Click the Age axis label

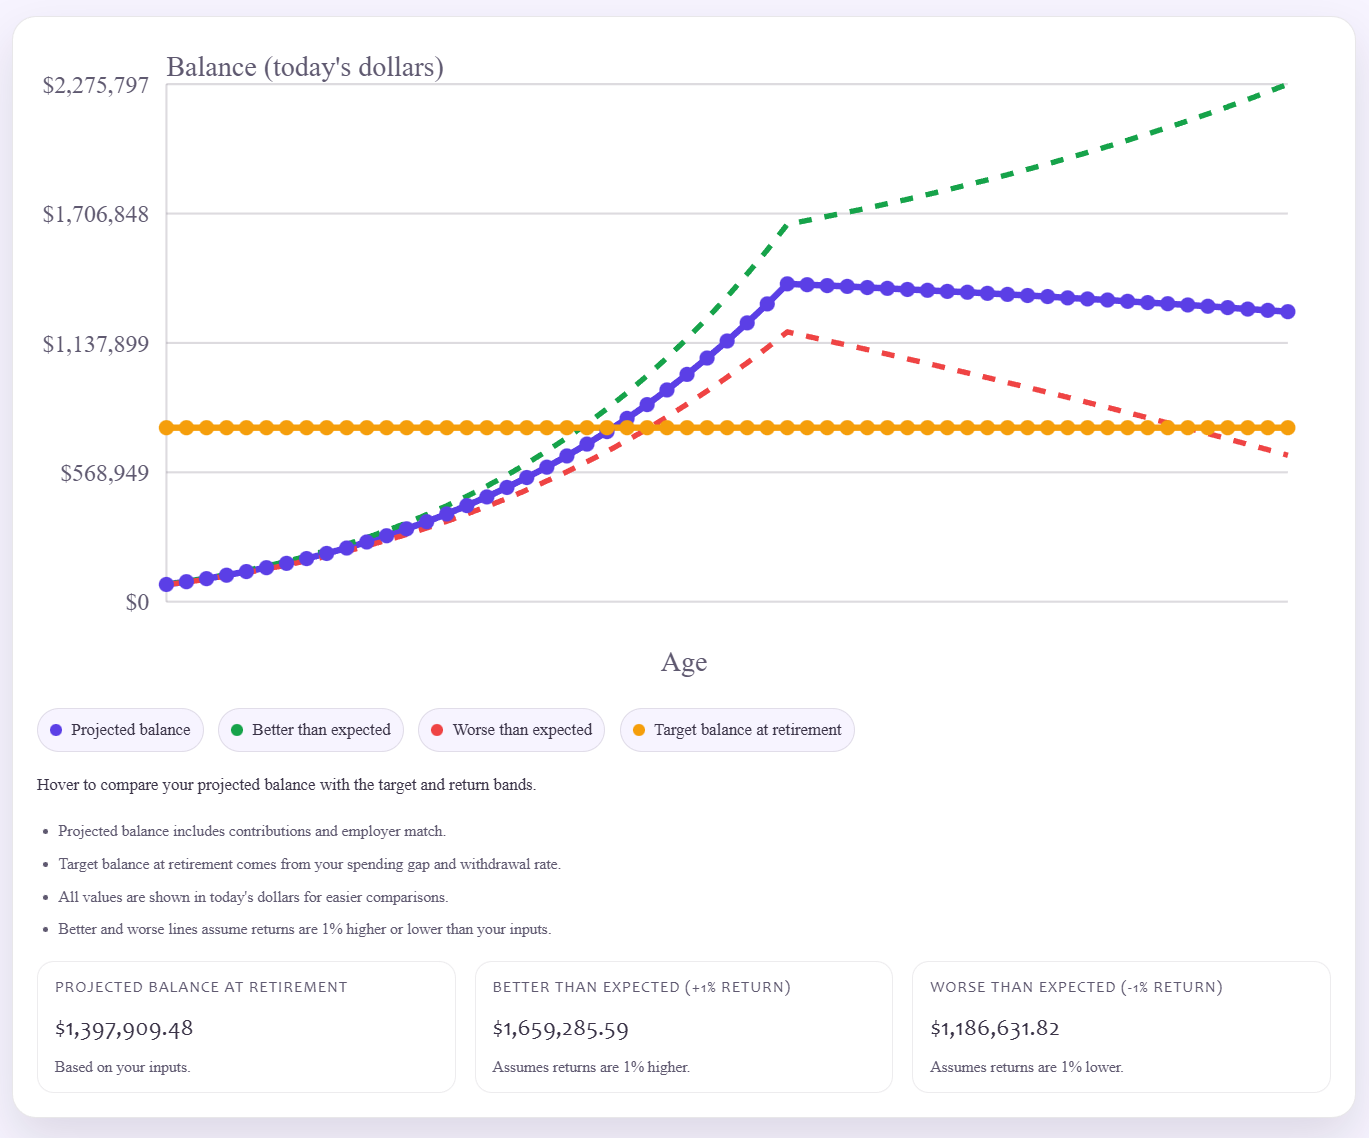point(684,662)
